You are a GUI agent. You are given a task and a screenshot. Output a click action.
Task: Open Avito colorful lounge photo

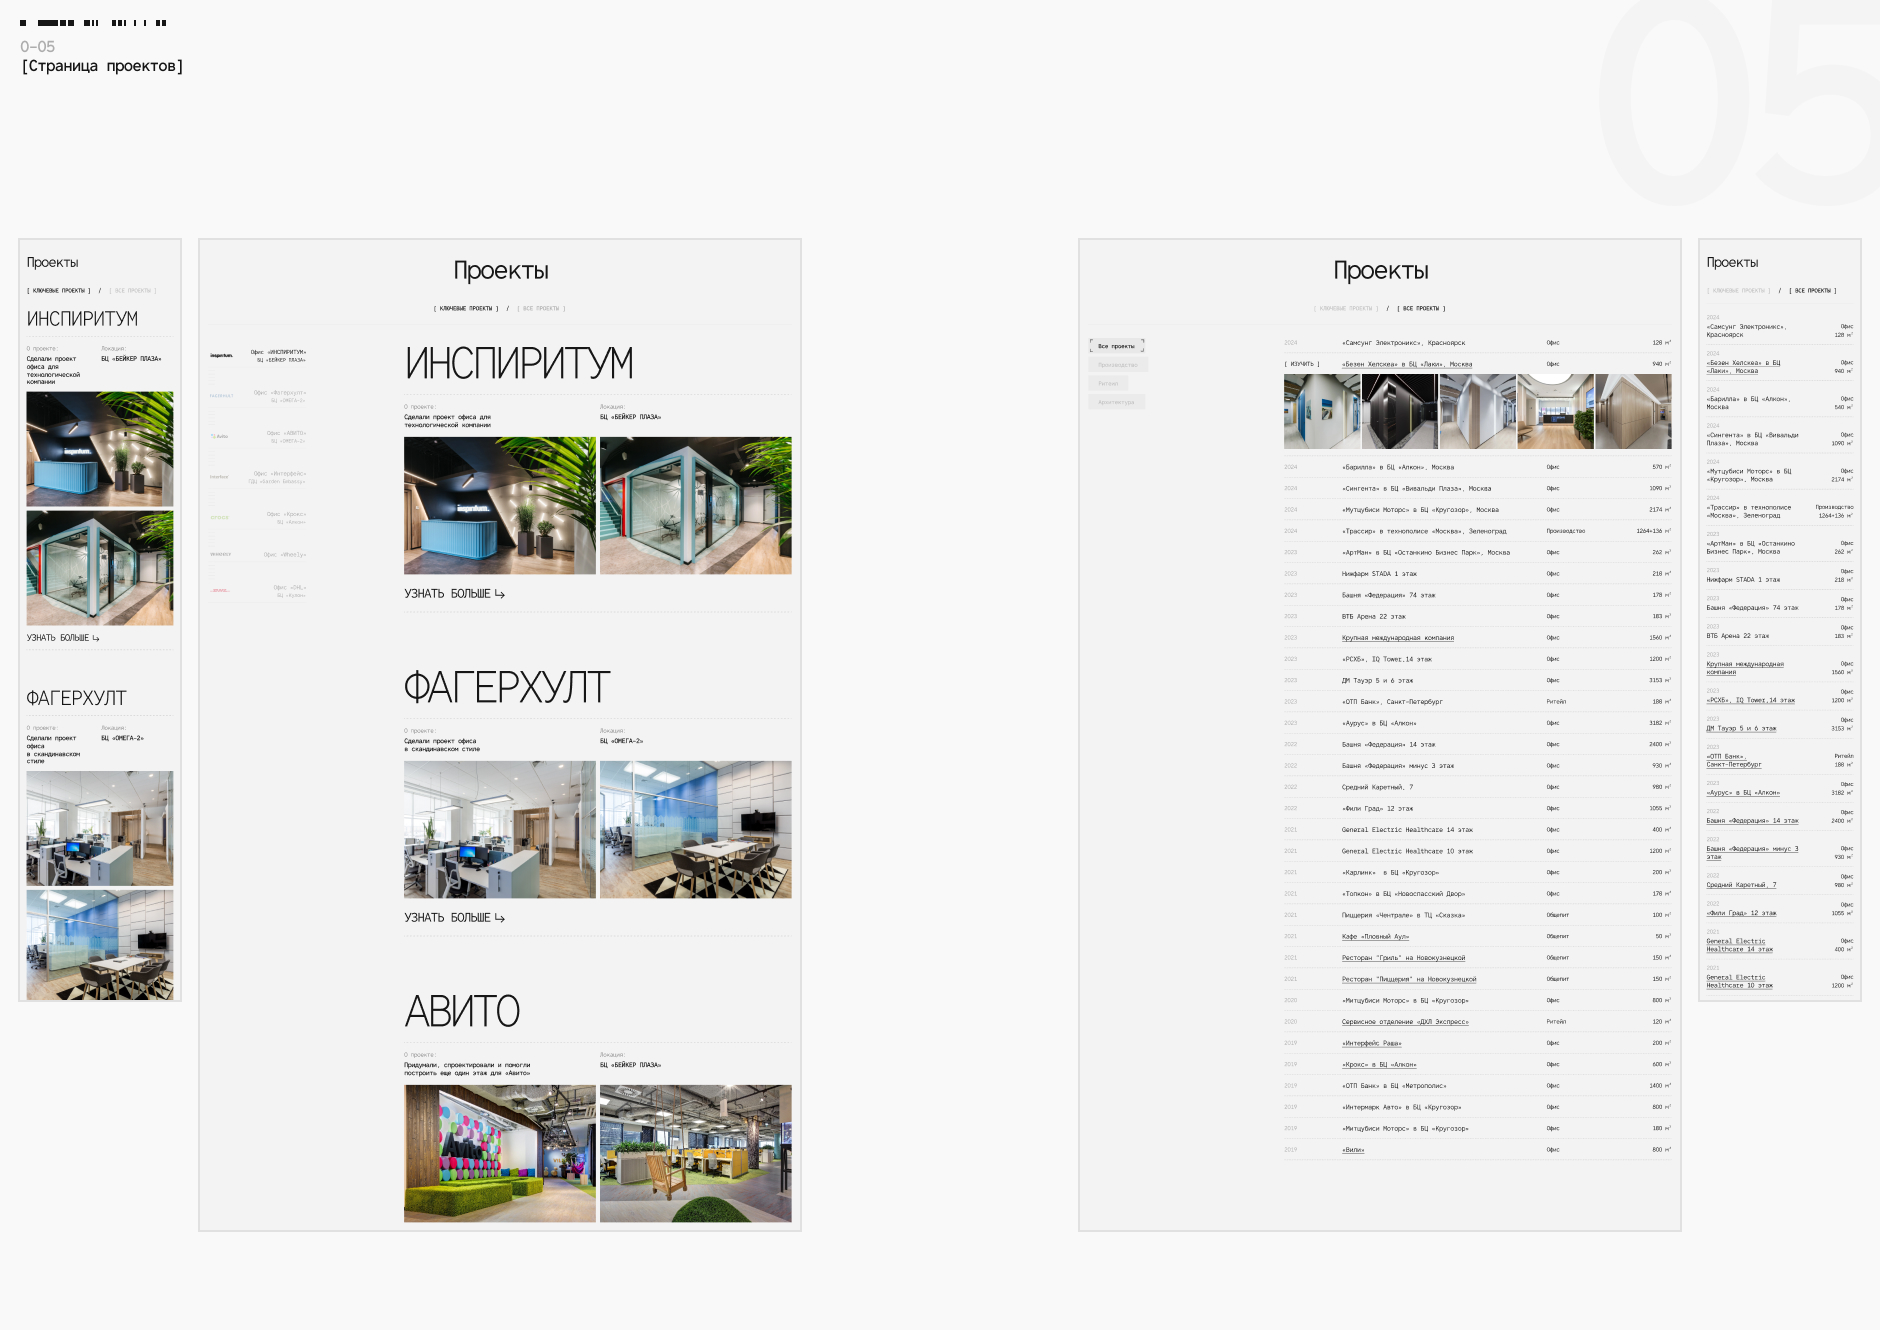(x=500, y=1153)
